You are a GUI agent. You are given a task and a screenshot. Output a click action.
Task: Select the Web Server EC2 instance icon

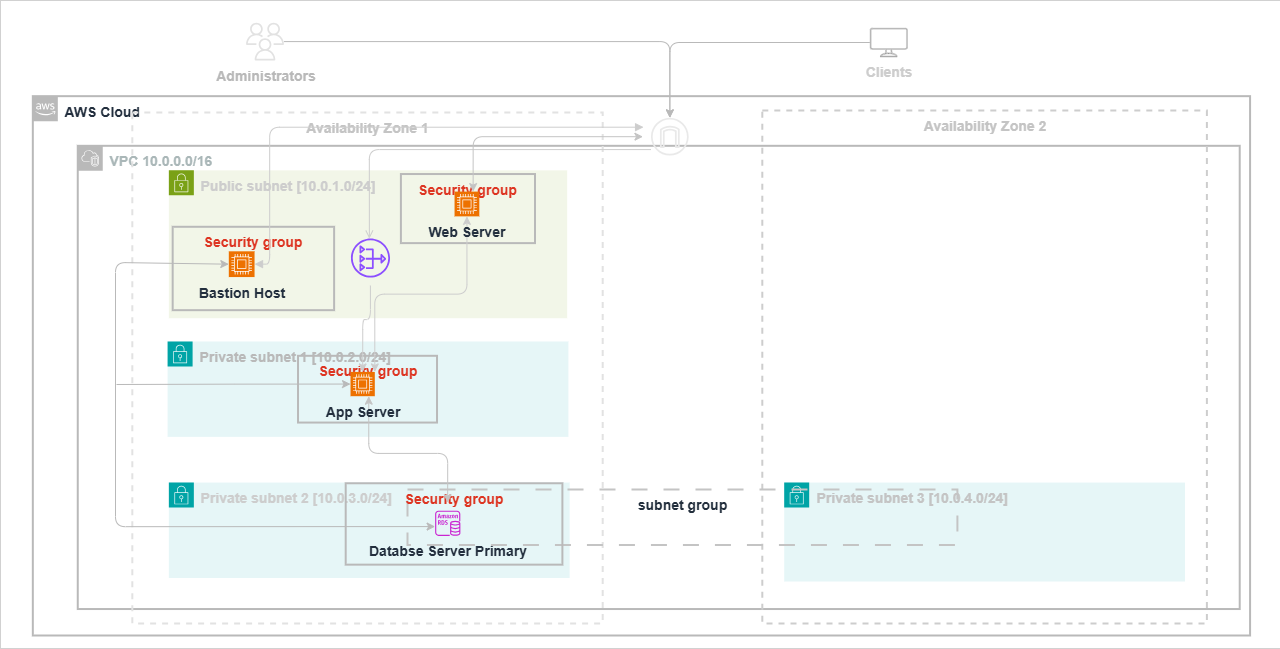click(x=467, y=205)
